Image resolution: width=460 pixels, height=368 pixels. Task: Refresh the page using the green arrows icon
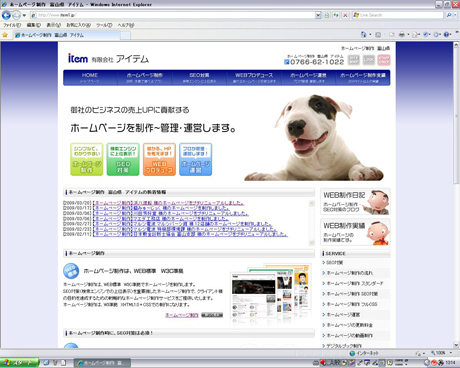(336, 15)
